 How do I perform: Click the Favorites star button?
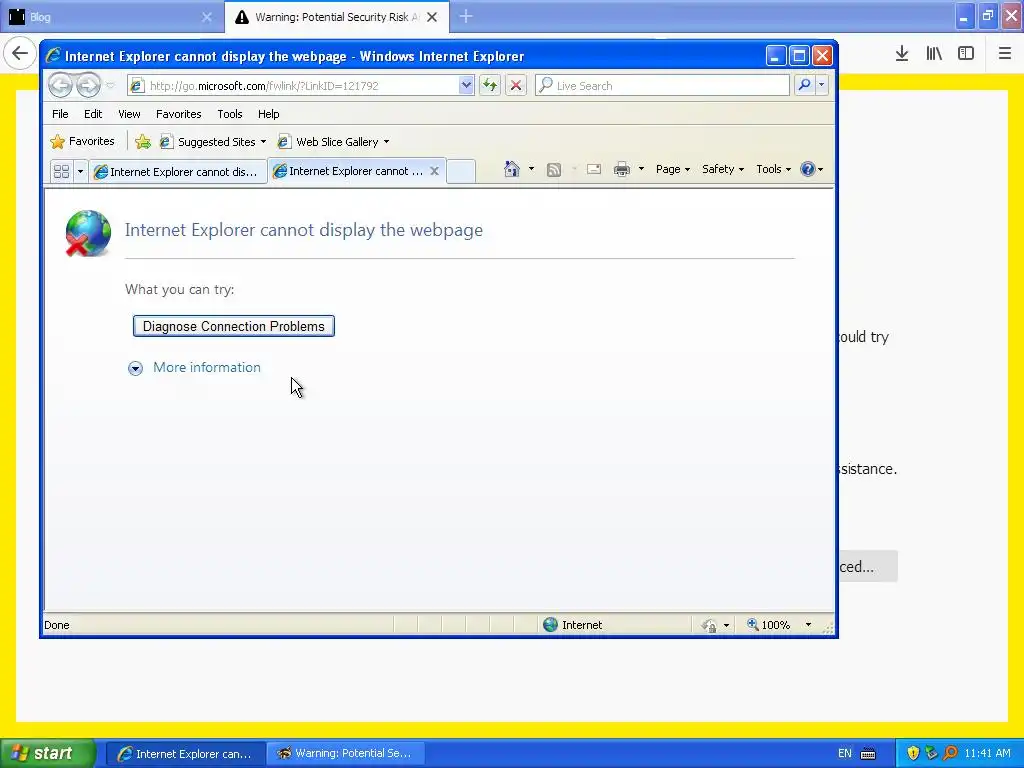click(x=82, y=141)
